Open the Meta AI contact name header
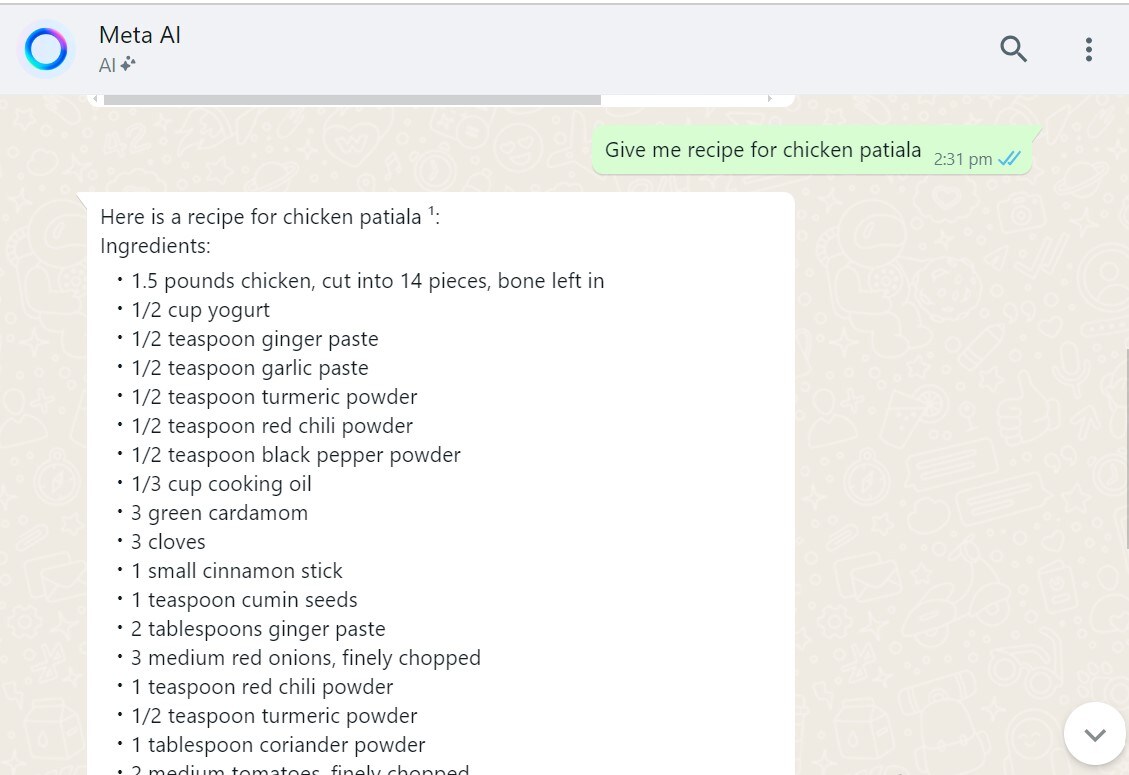 140,35
